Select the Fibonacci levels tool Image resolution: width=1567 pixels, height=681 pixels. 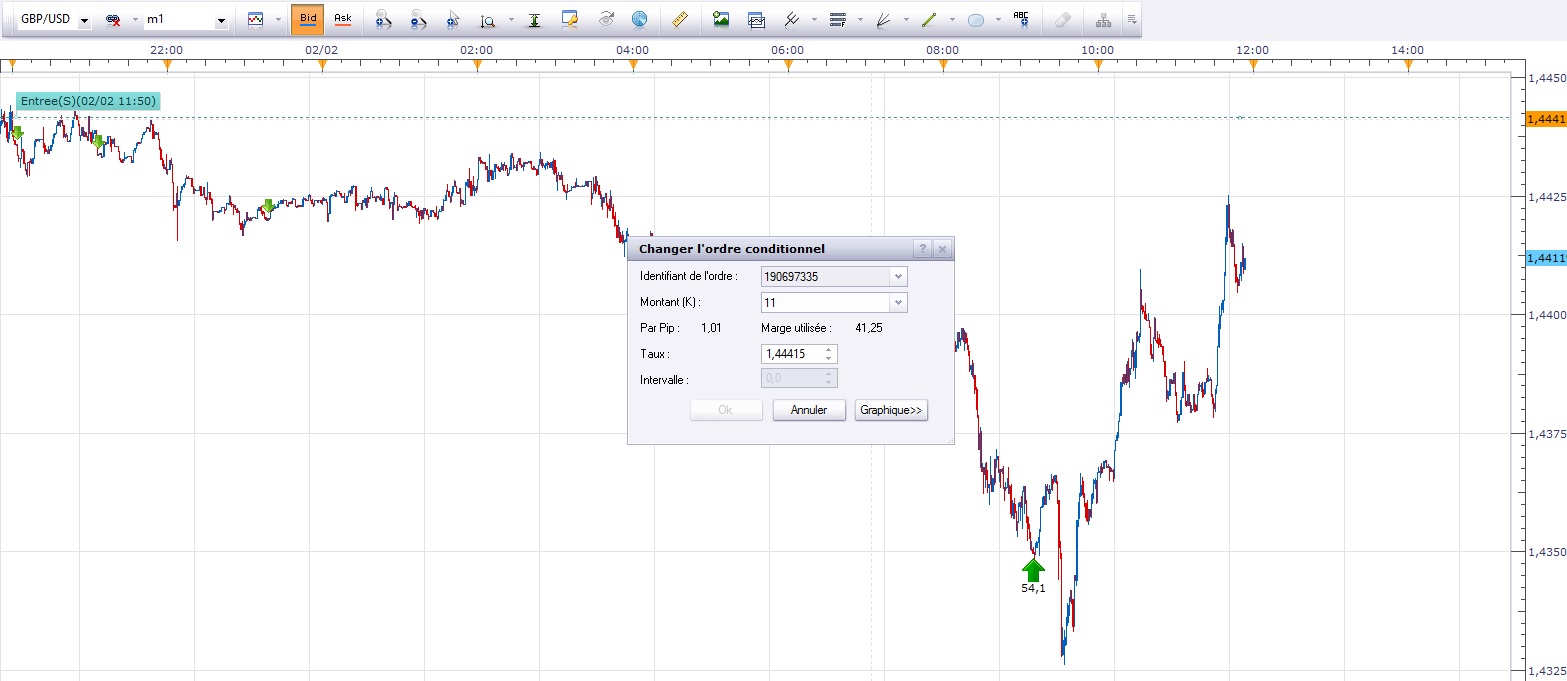pyautogui.click(x=838, y=19)
